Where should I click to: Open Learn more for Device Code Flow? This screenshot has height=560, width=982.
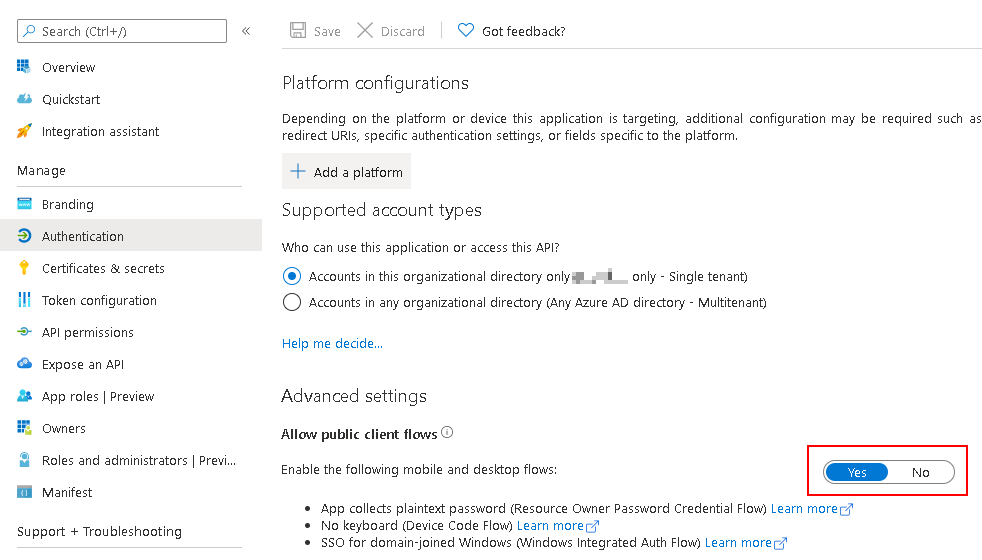click(x=550, y=526)
